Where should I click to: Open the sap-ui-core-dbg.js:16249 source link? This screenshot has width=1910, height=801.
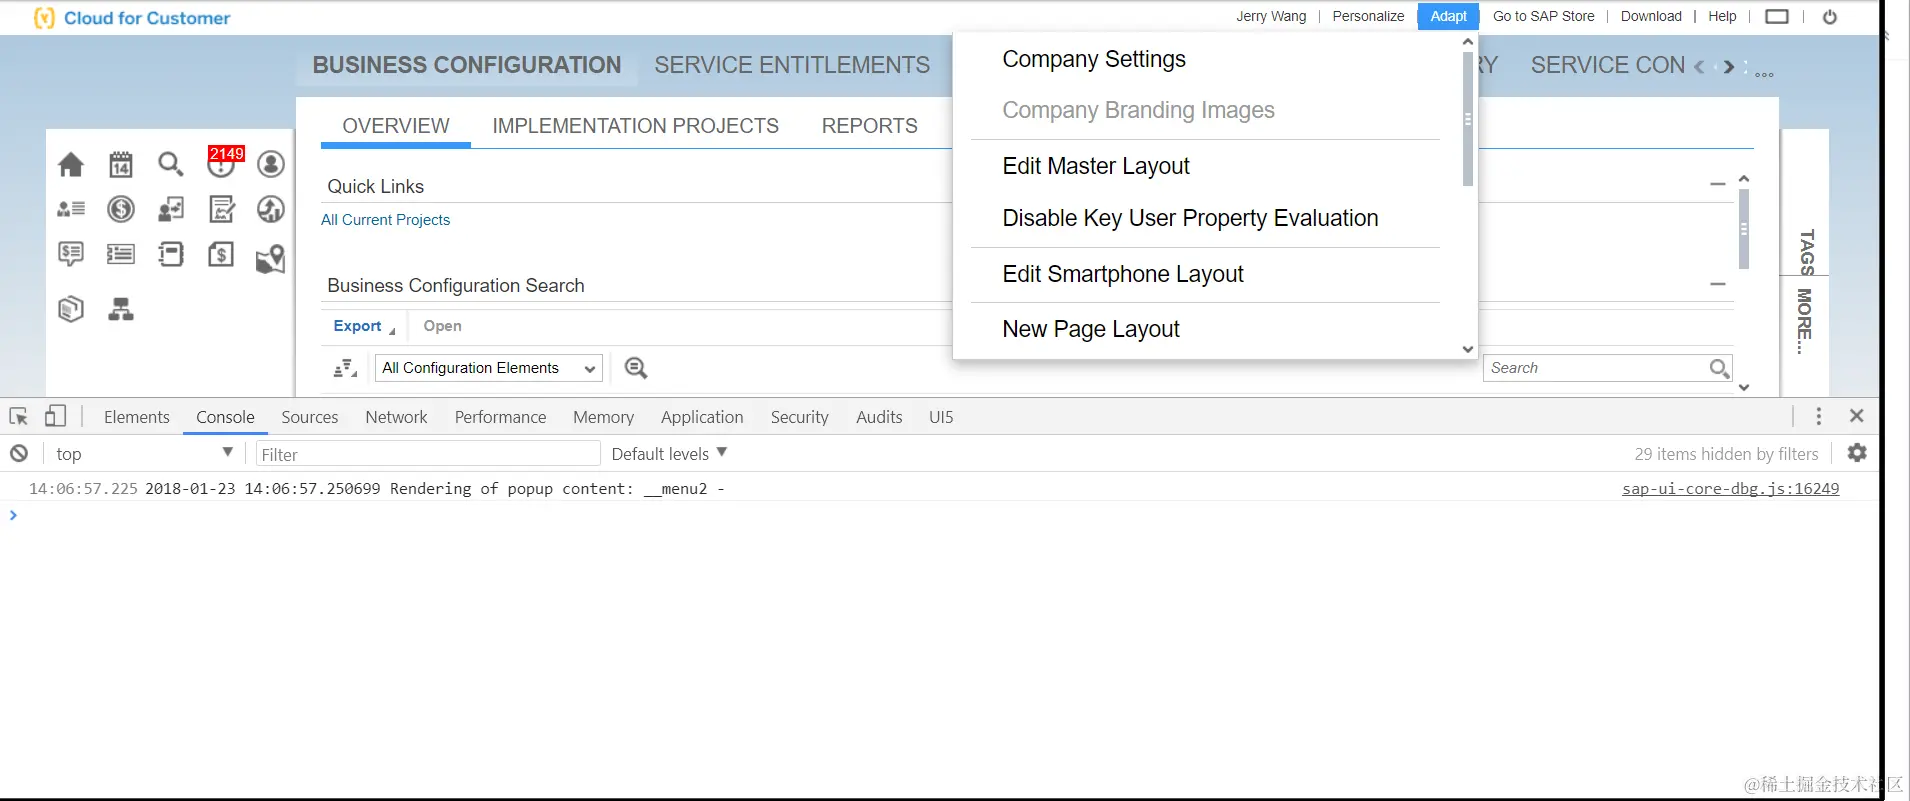point(1730,488)
